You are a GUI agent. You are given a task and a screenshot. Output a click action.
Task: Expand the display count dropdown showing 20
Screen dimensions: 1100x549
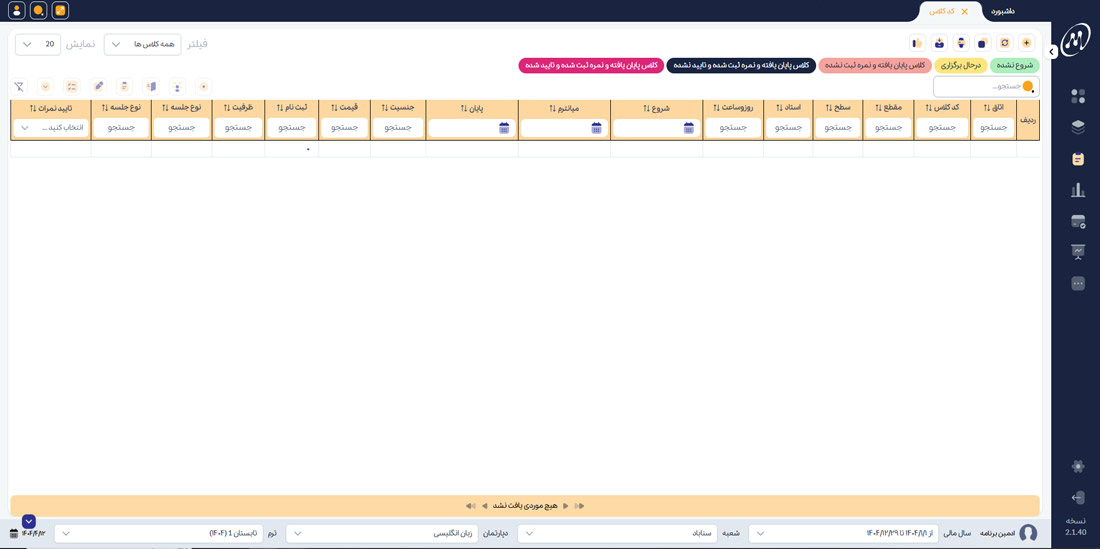coord(38,44)
